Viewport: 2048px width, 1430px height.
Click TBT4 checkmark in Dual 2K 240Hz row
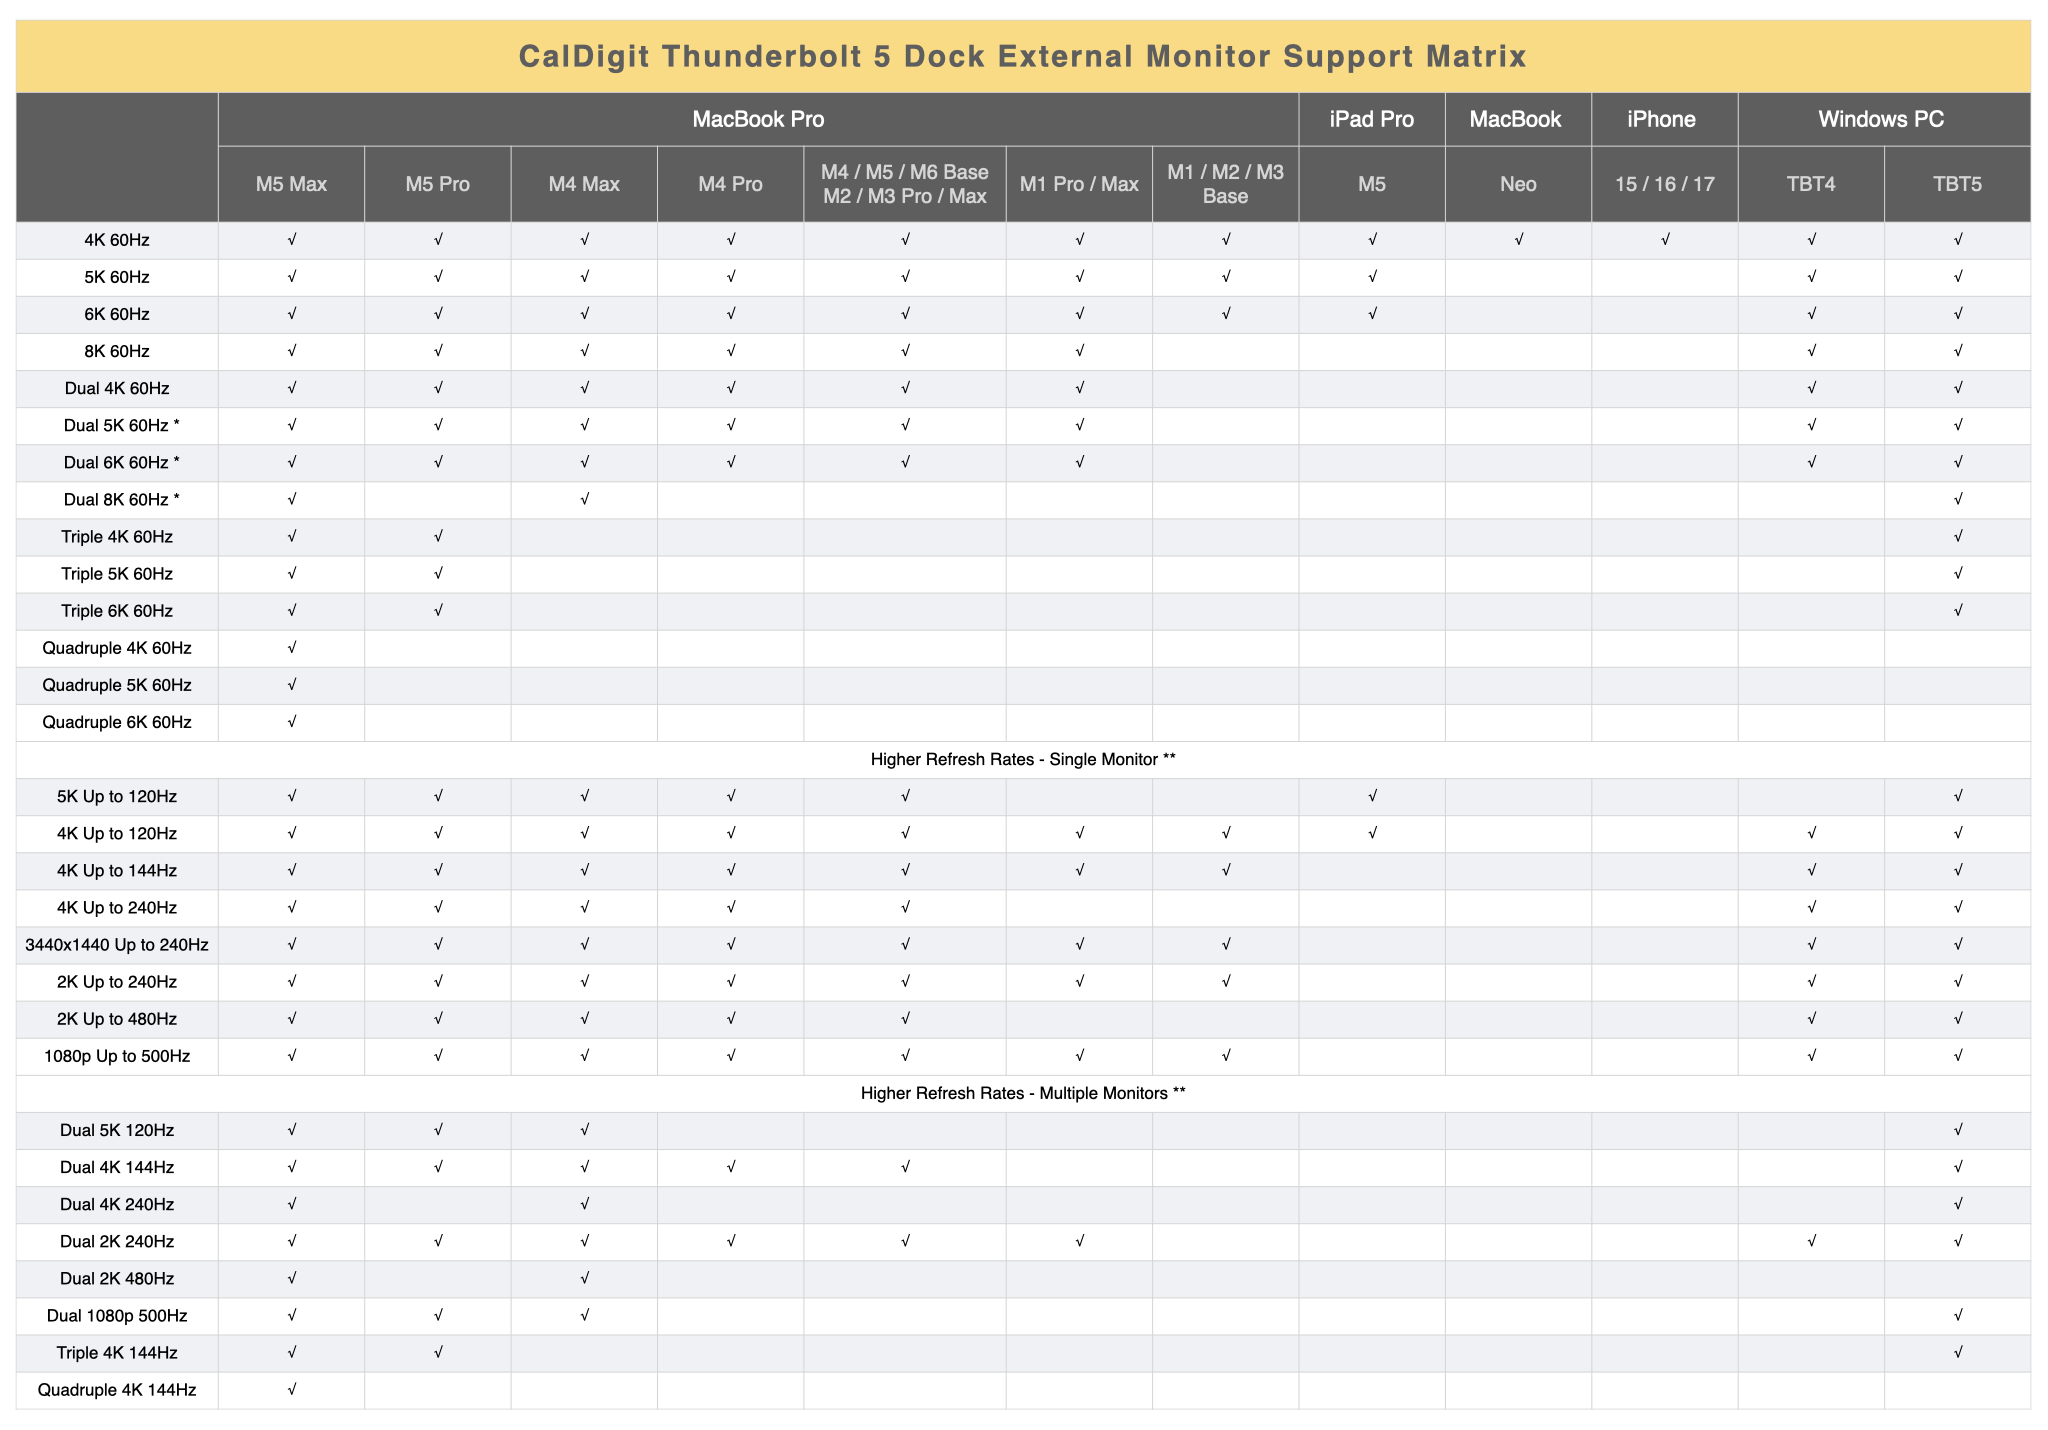[x=1811, y=1241]
